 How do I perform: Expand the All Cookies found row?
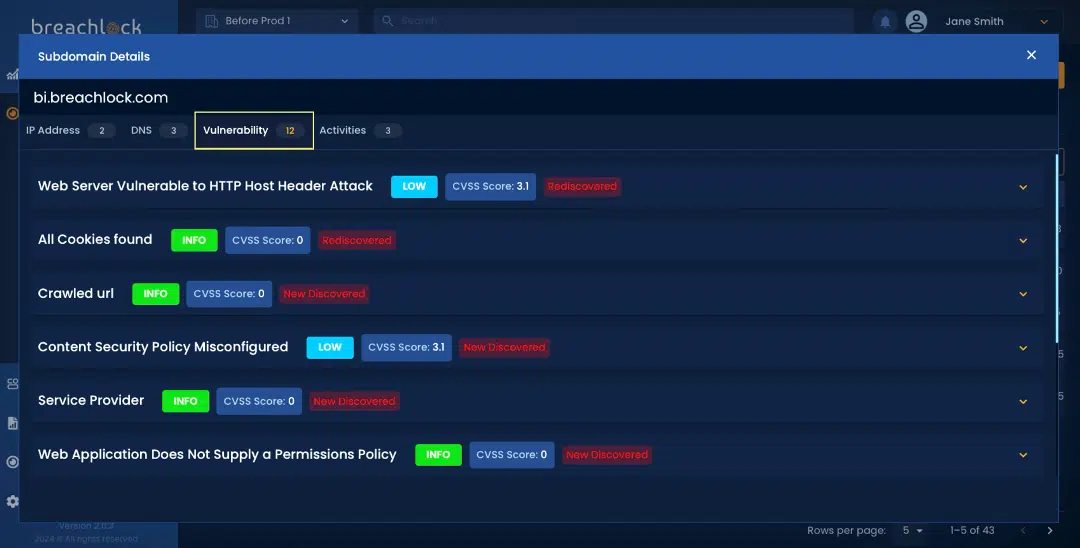(x=1024, y=241)
